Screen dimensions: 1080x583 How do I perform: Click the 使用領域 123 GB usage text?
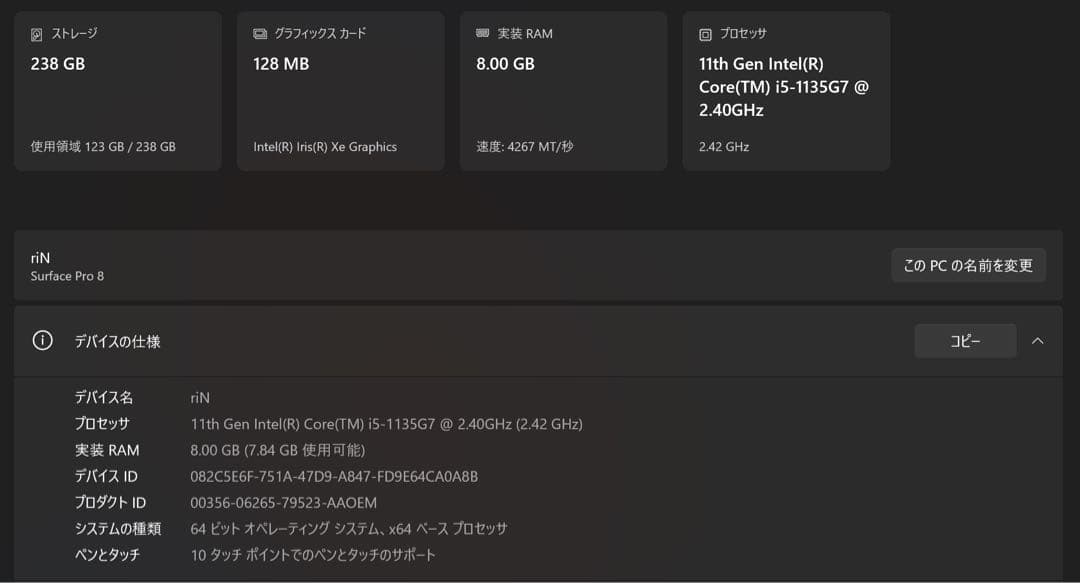(x=101, y=146)
